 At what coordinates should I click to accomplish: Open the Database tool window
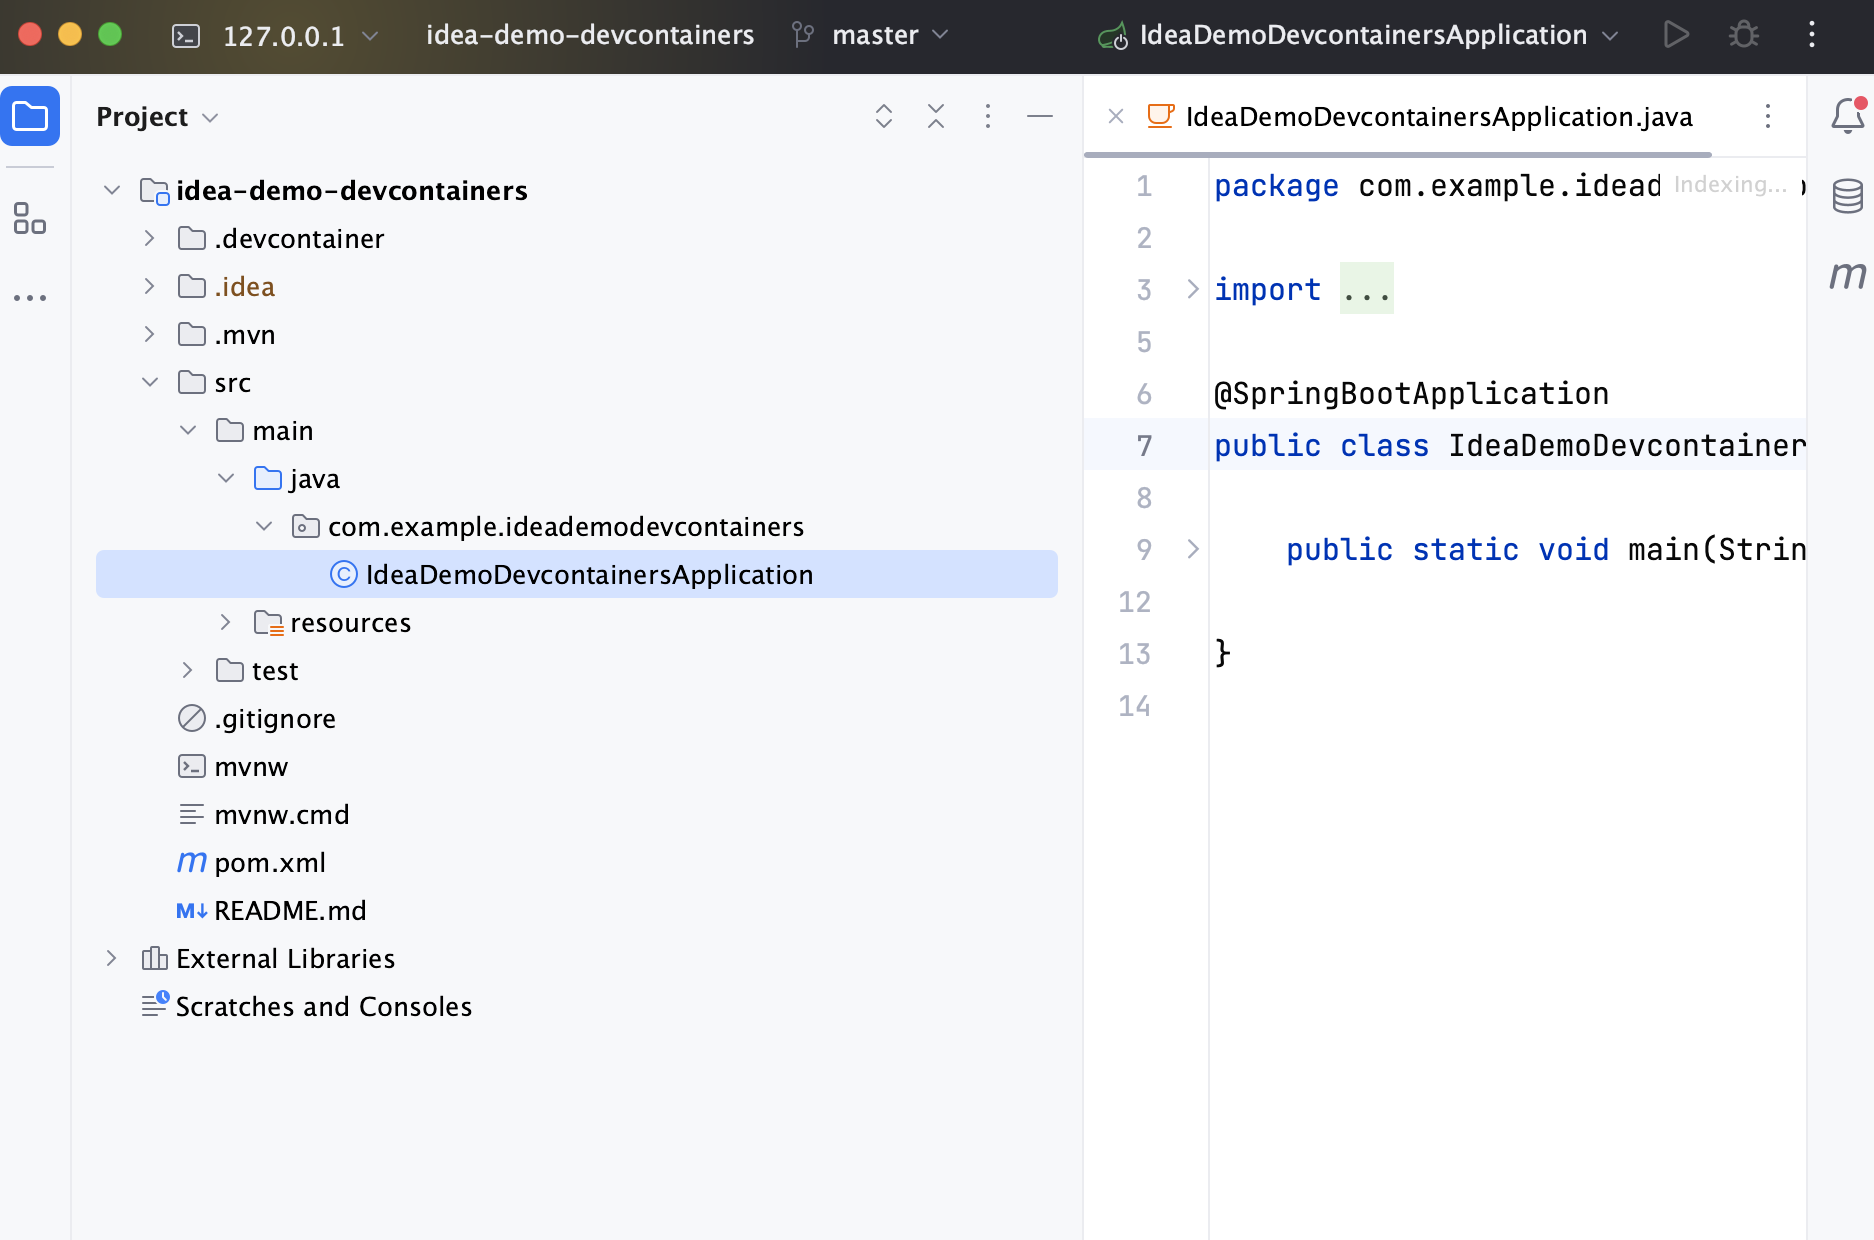click(x=1849, y=196)
